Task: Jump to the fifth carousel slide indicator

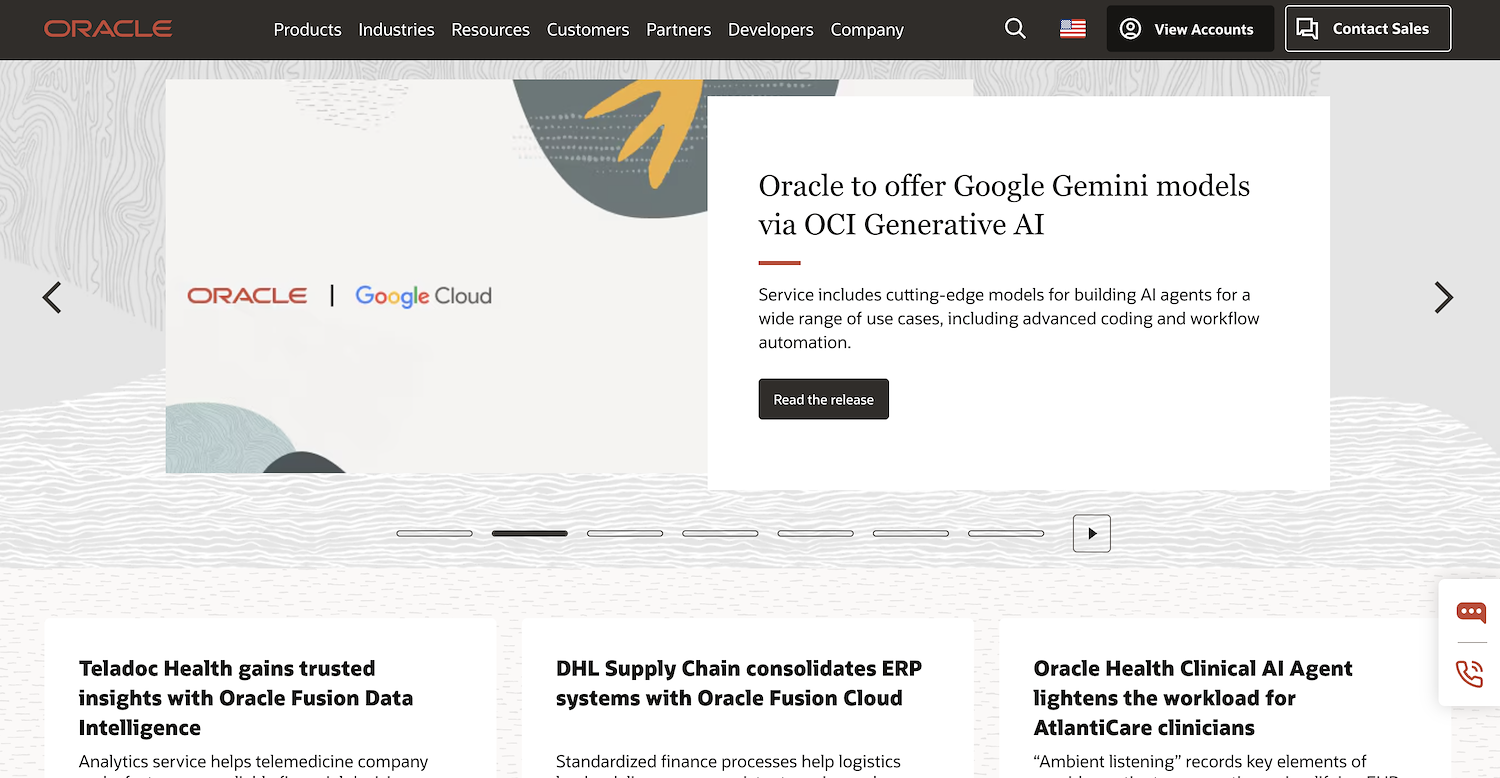Action: click(816, 533)
